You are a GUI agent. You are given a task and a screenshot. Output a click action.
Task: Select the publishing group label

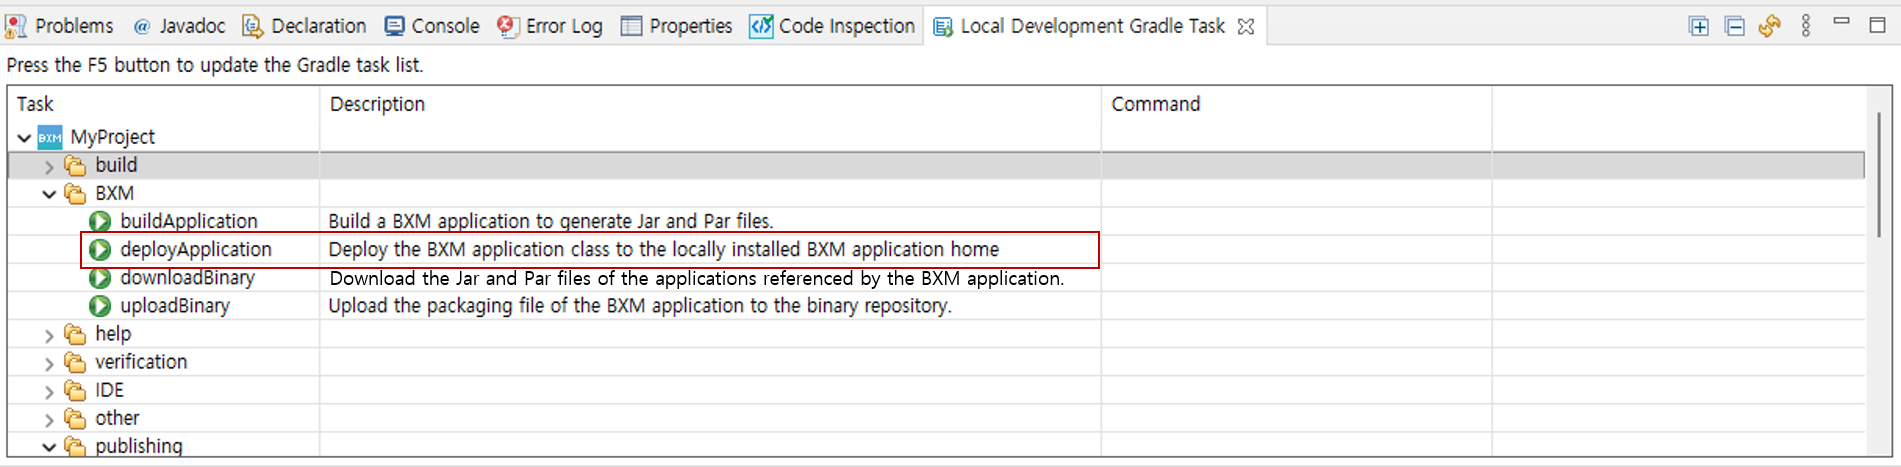[139, 446]
